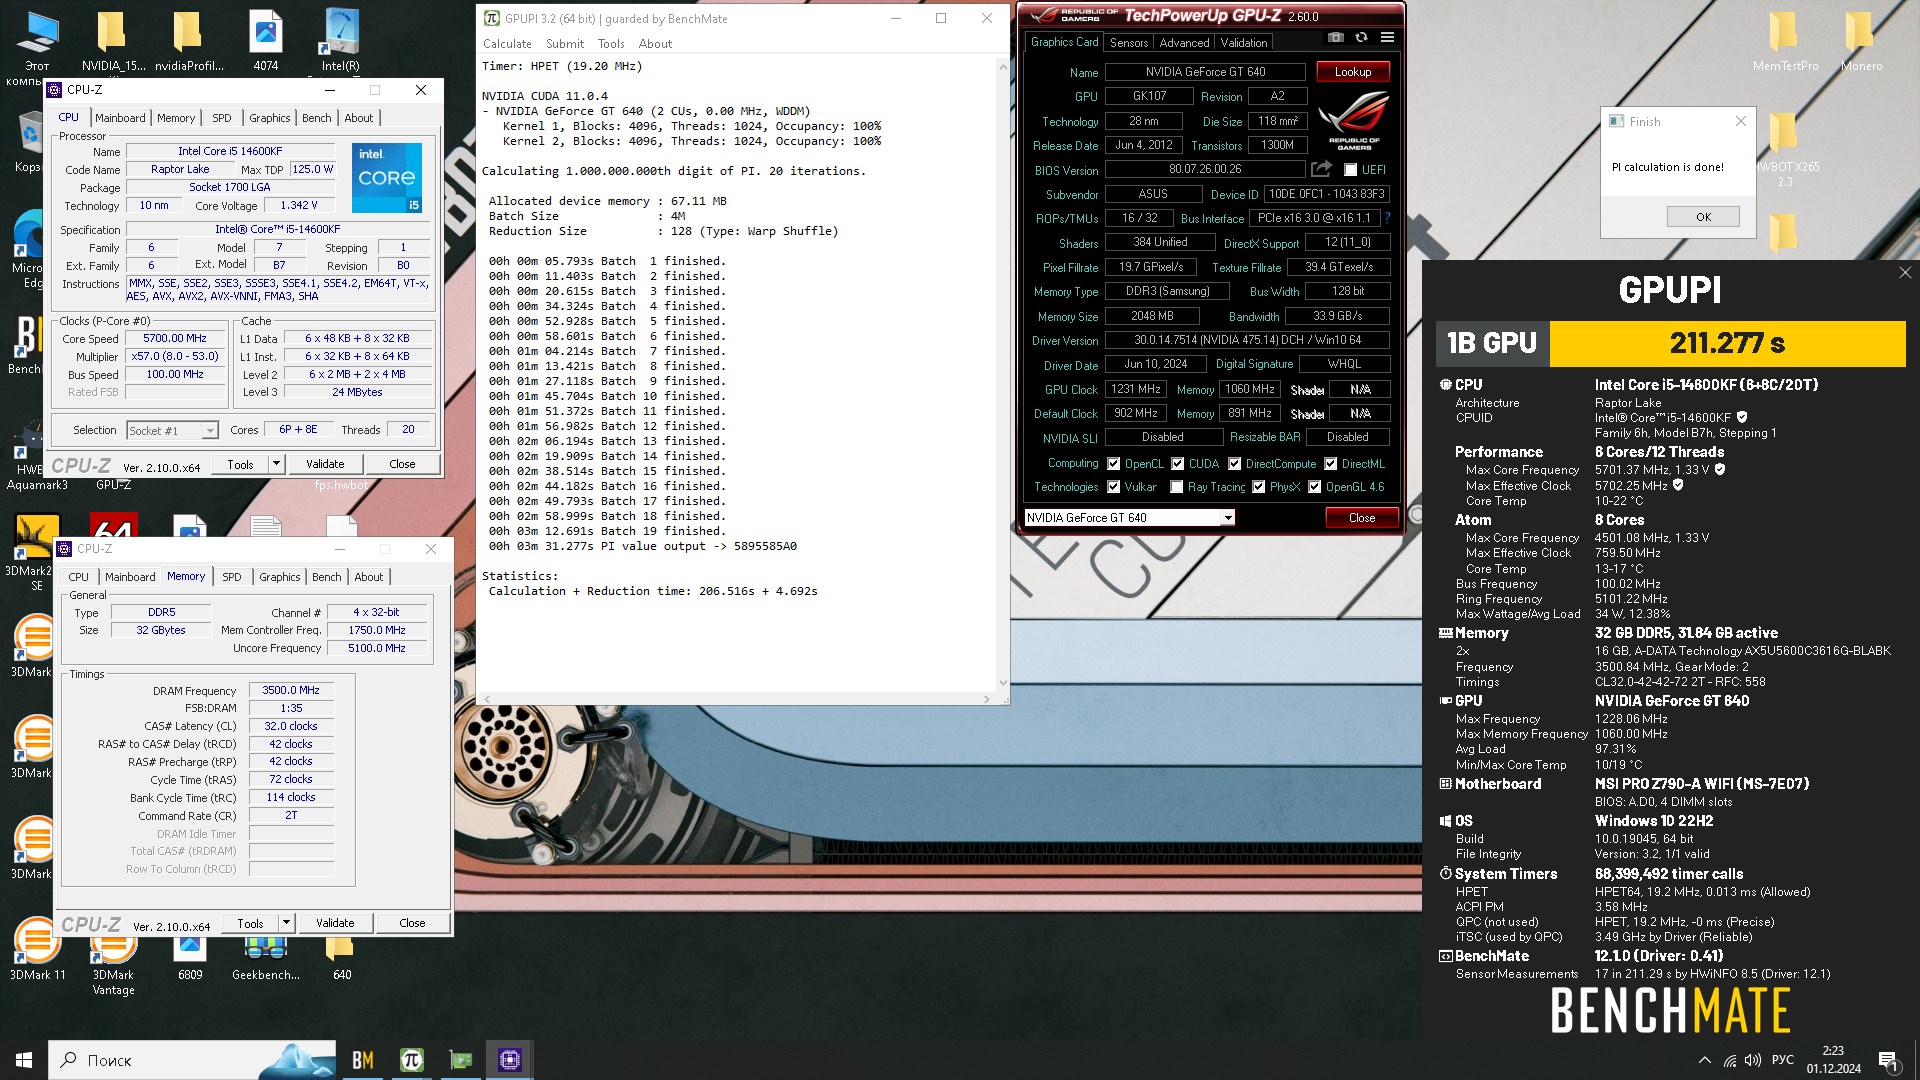Toggle the OpenGL 4.6 checkbox
Image resolution: width=1920 pixels, height=1080 pixels.
coord(1314,487)
